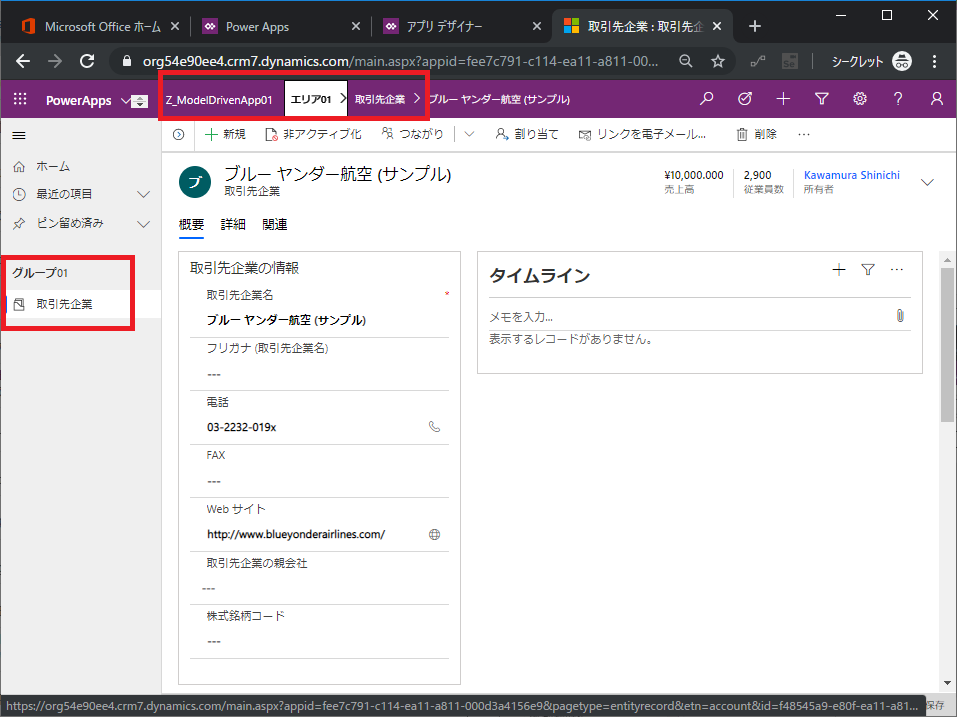
Task: Click the vertical scrollbar thumb
Action: click(947, 345)
